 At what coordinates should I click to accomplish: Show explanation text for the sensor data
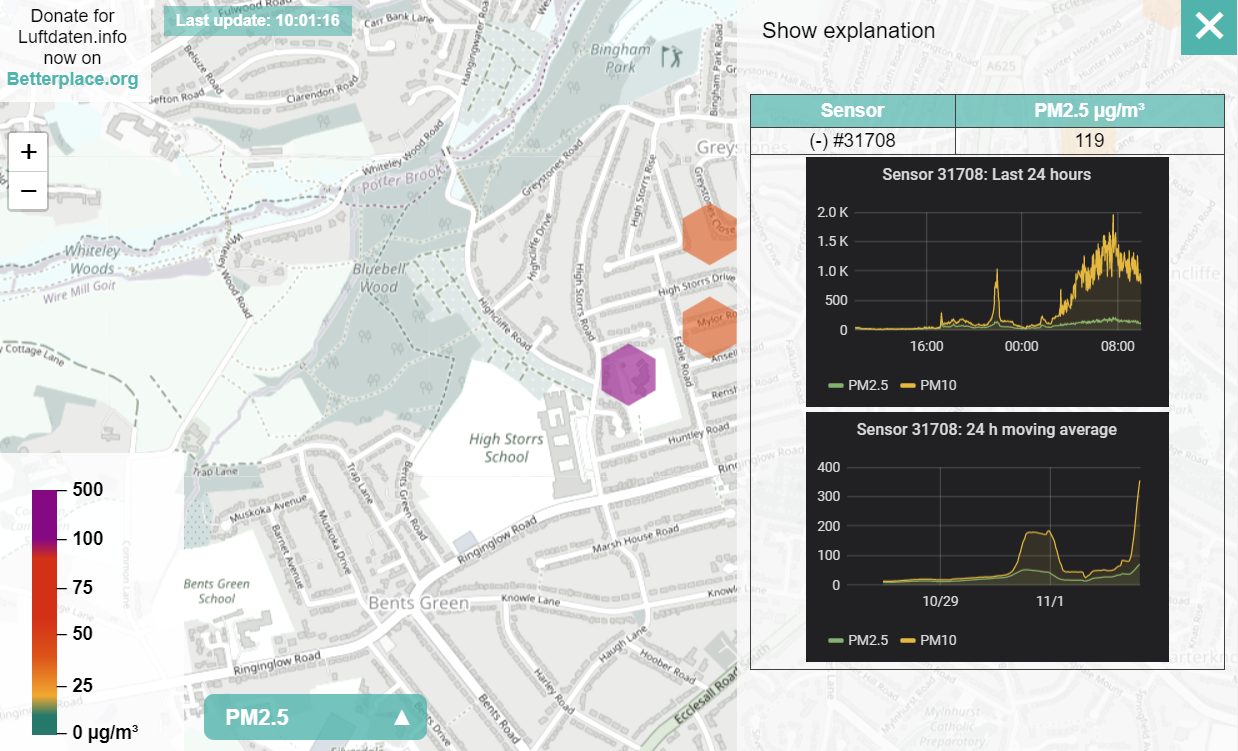tap(848, 31)
